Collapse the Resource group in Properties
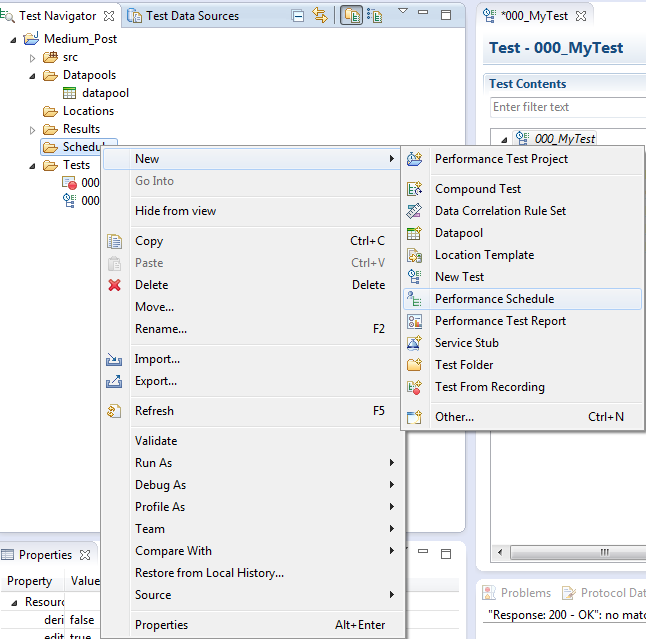This screenshot has height=639, width=646. 14,603
